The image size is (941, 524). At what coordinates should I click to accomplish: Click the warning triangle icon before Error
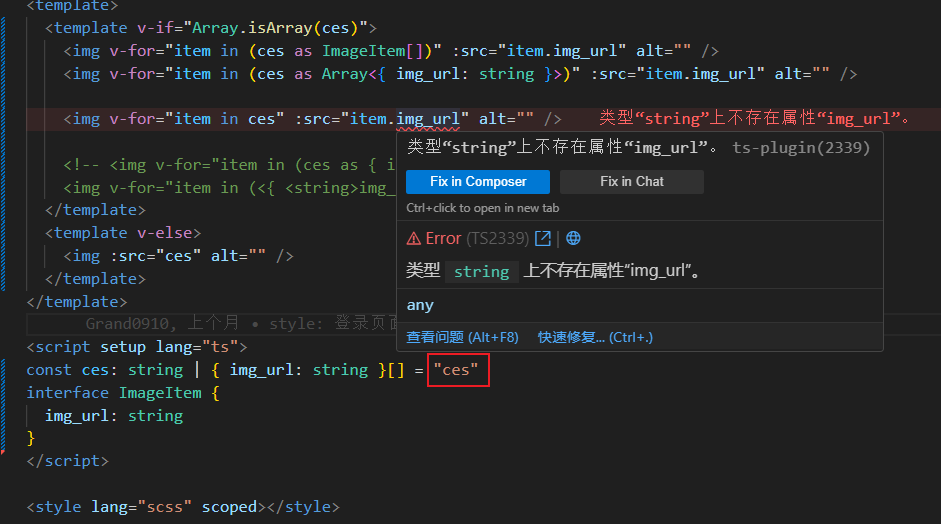413,239
